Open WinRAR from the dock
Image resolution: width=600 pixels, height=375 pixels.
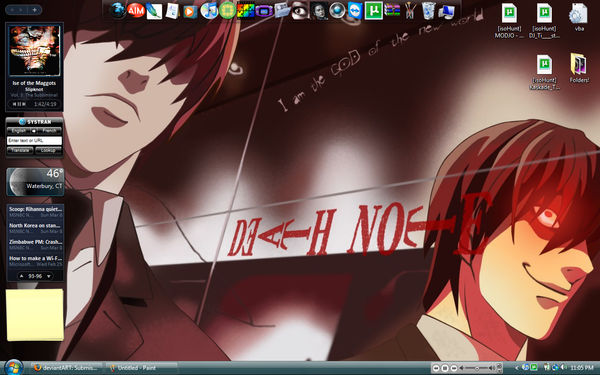[392, 10]
